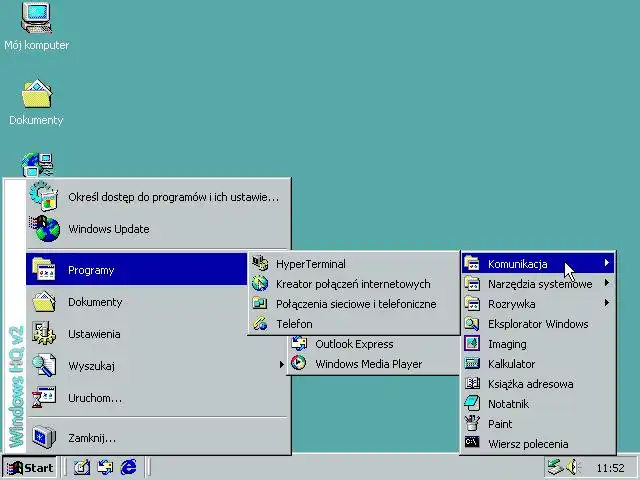Open the Dokumenty folder desktop icon
This screenshot has height=480, width=640.
point(37,94)
